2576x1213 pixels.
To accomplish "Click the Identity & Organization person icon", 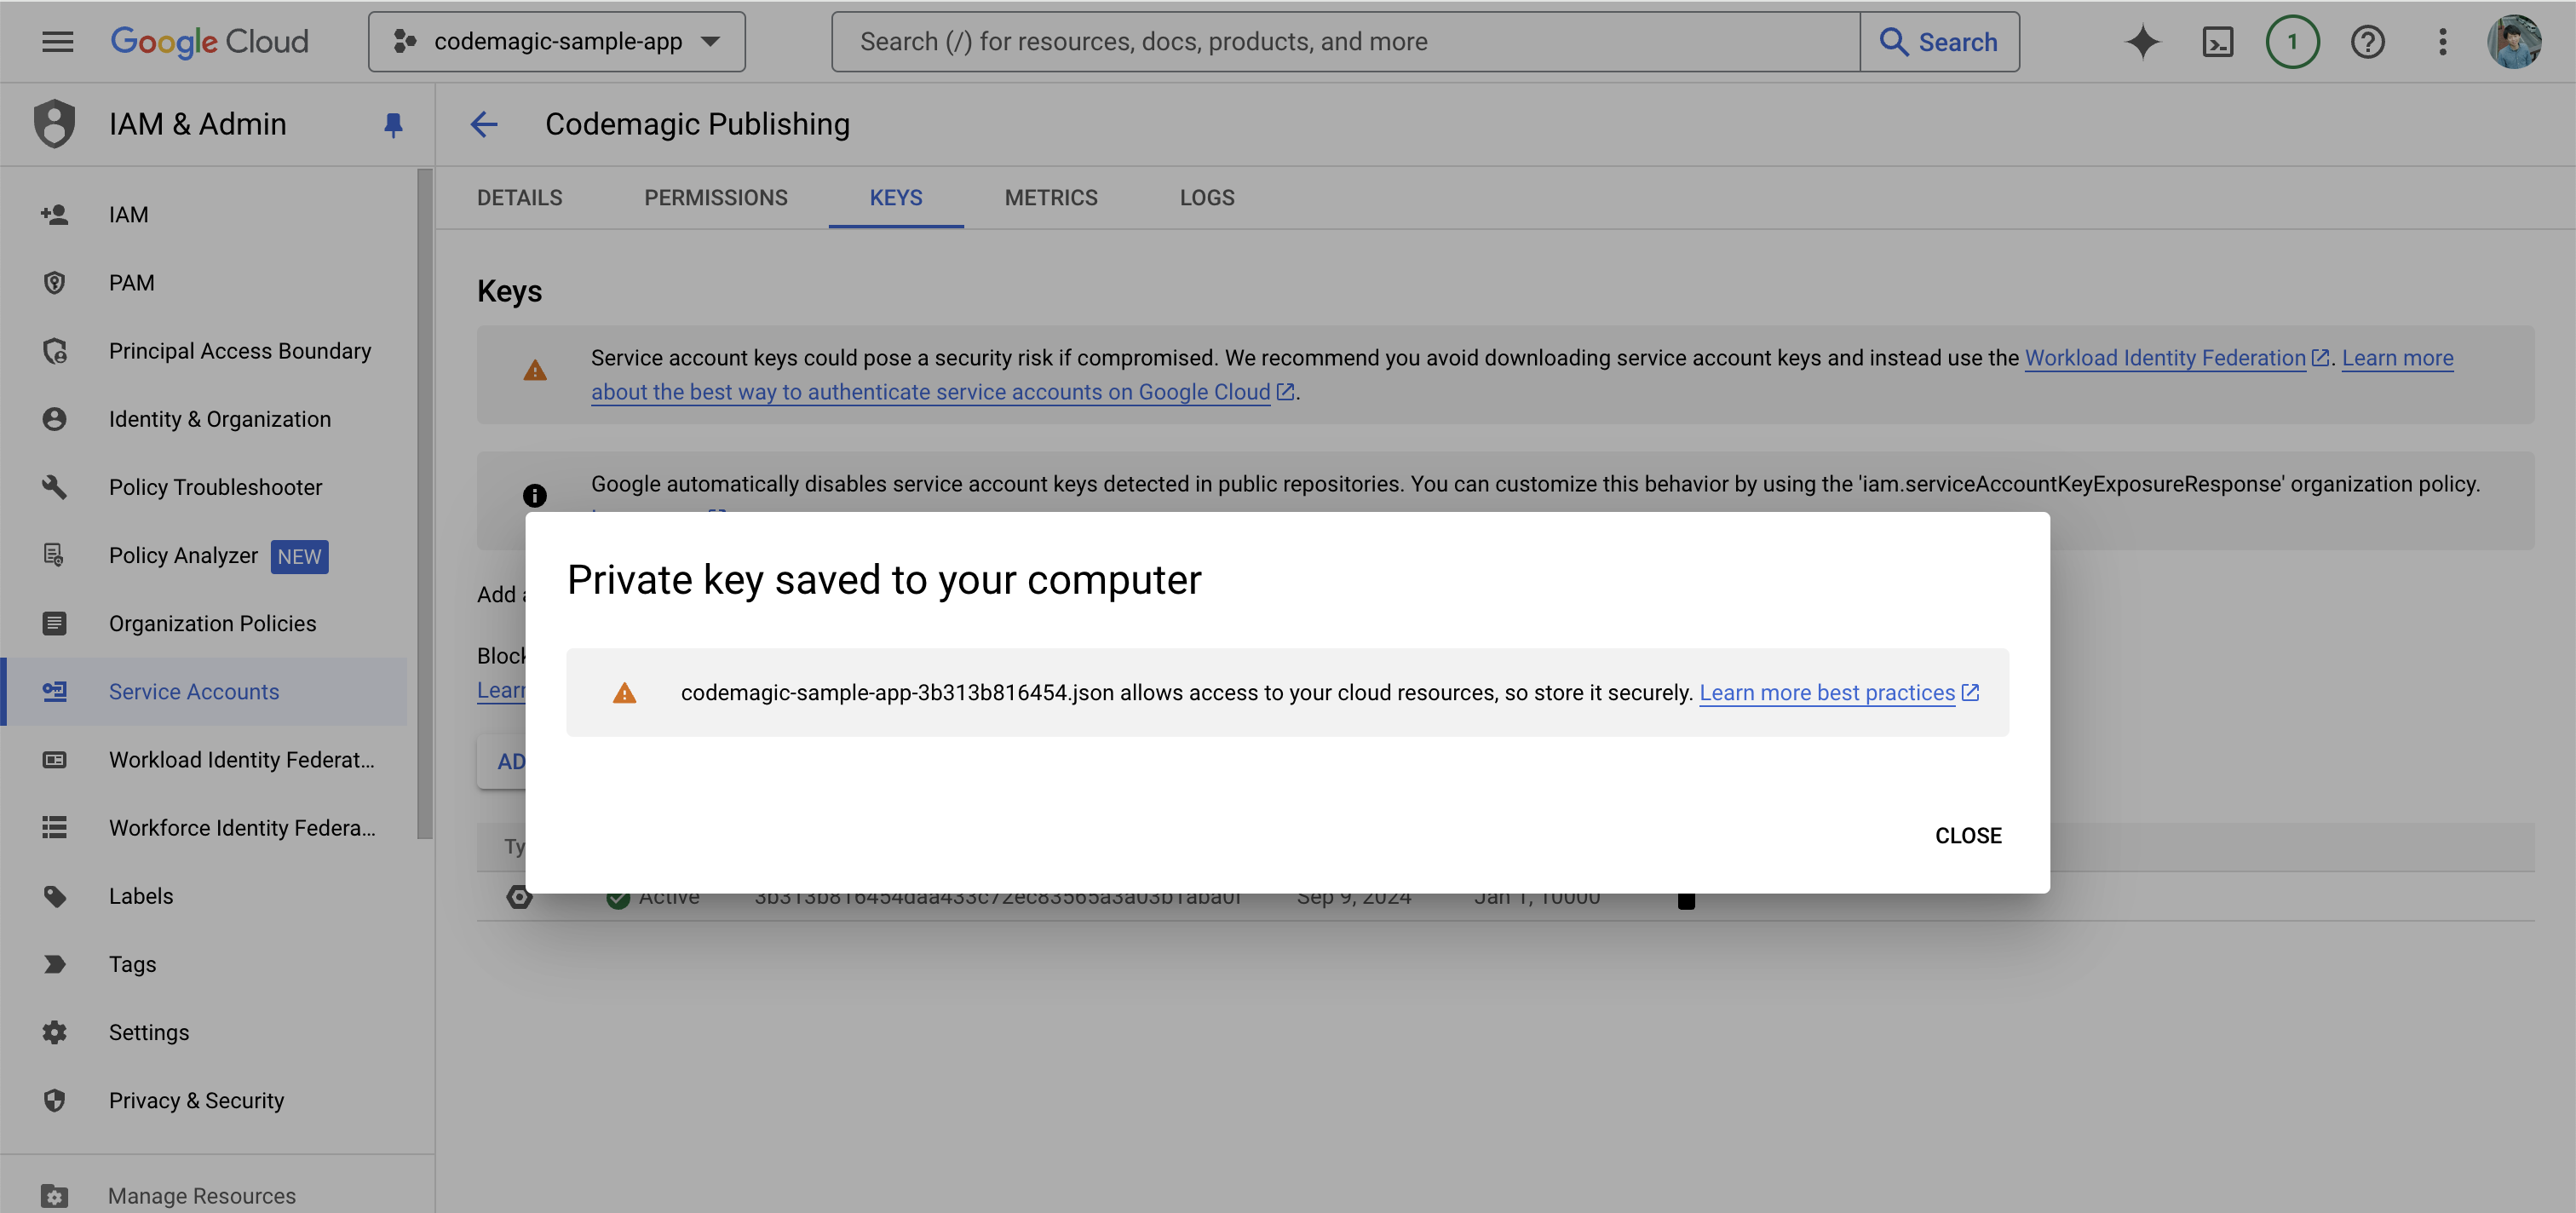I will [x=54, y=419].
